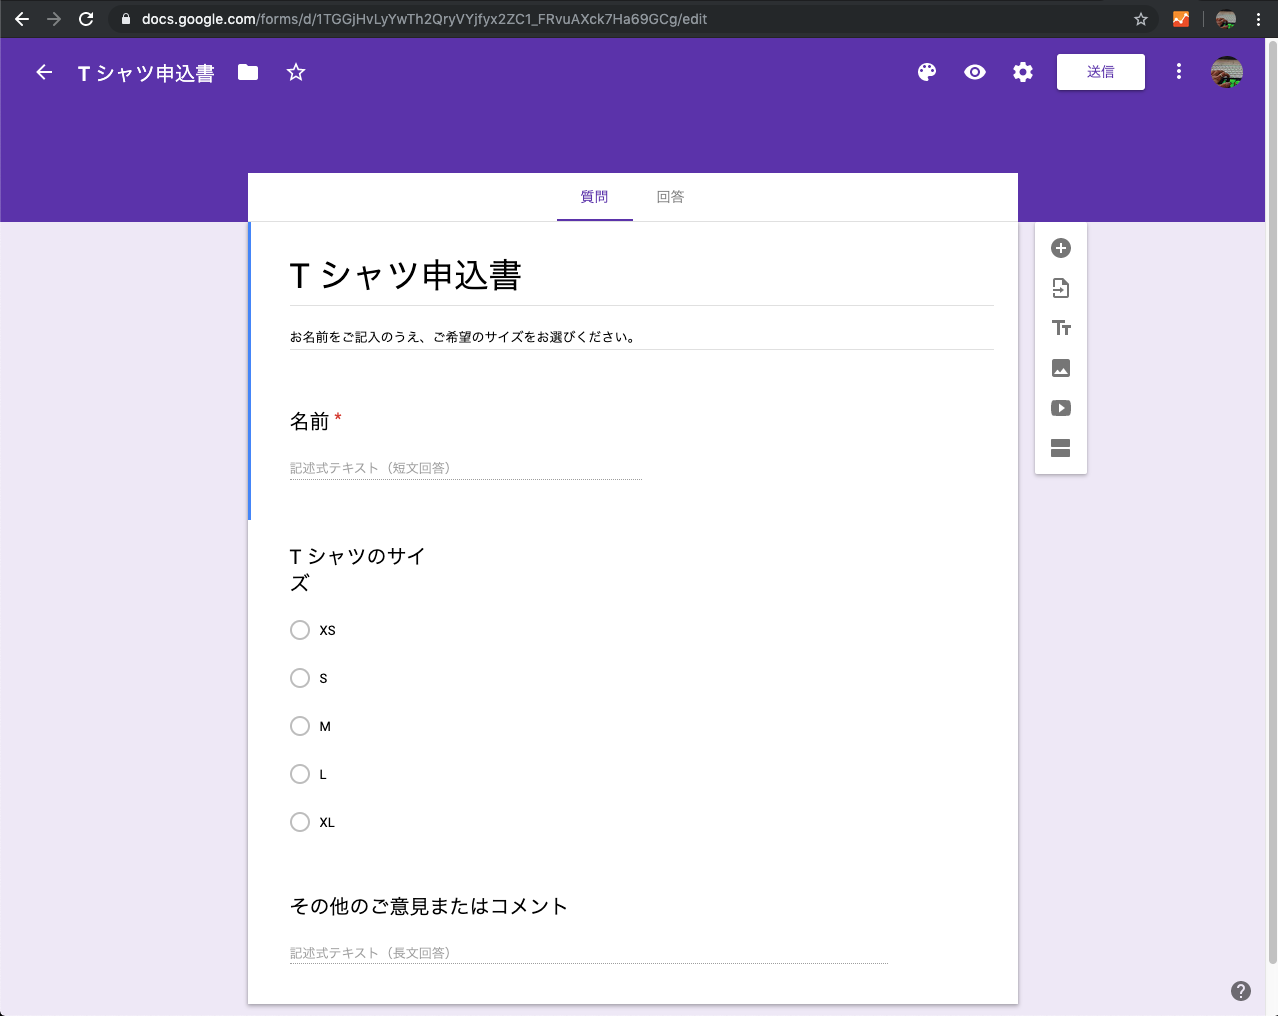Open the 質問 (Questions) tab
The height and width of the screenshot is (1016, 1278).
coord(594,196)
